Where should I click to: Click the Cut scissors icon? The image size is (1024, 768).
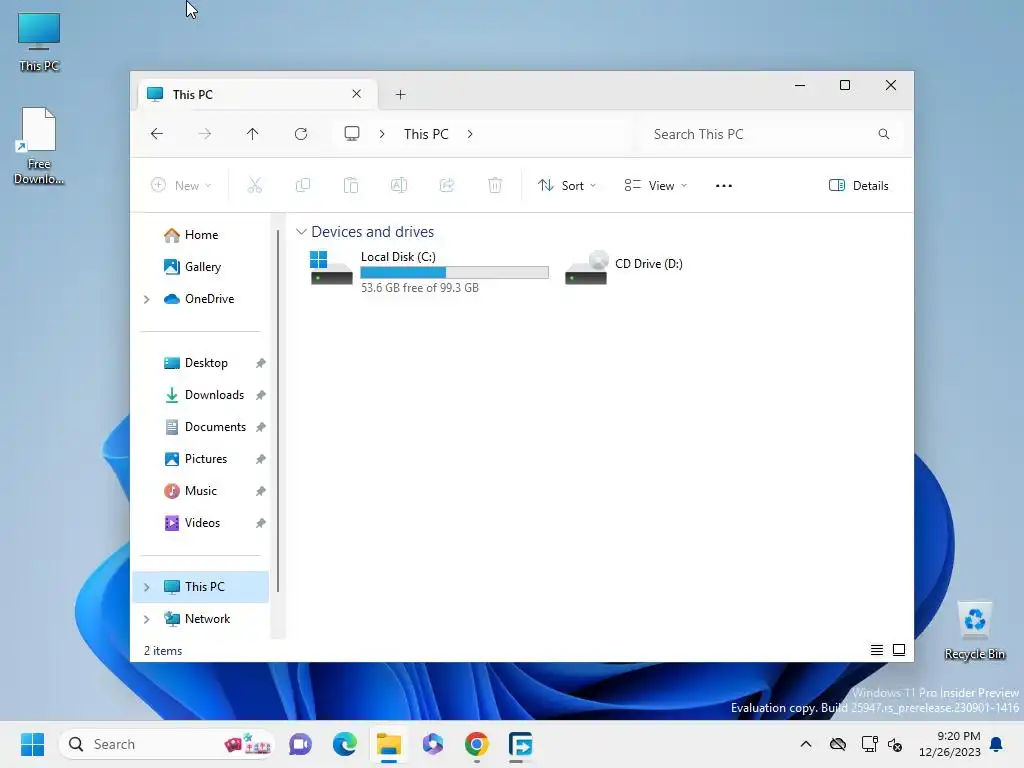tap(255, 185)
